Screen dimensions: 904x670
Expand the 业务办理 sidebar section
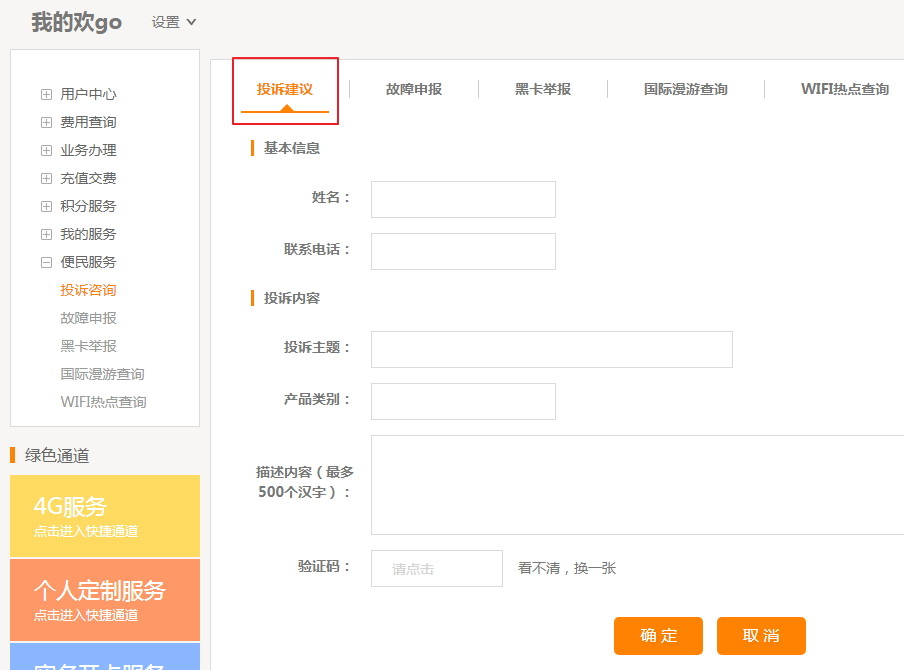coord(46,150)
